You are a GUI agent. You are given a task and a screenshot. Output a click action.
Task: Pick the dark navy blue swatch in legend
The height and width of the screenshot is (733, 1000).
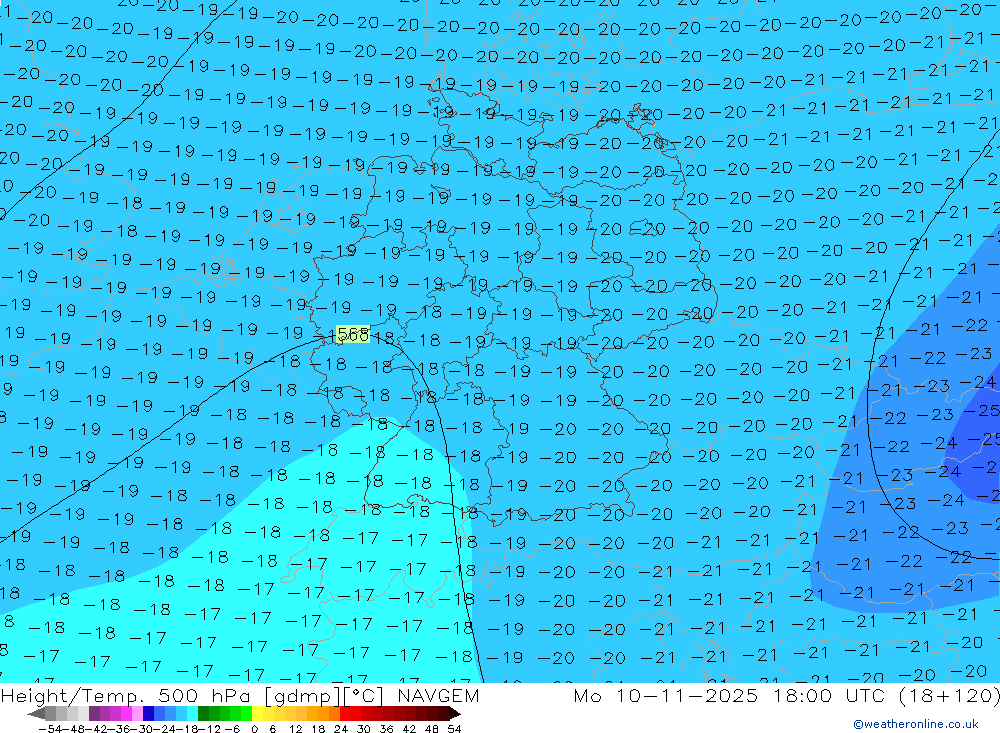149,713
